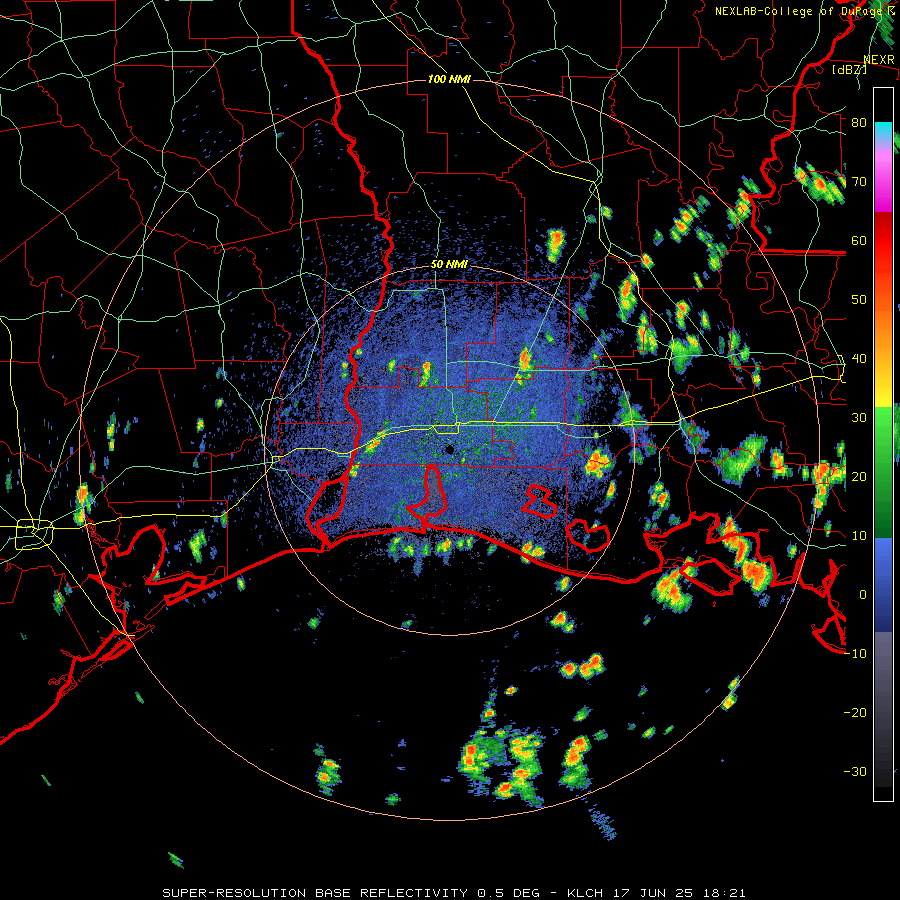Click the 70 value on the dBZ scale
The width and height of the screenshot is (900, 900).
coord(859,182)
